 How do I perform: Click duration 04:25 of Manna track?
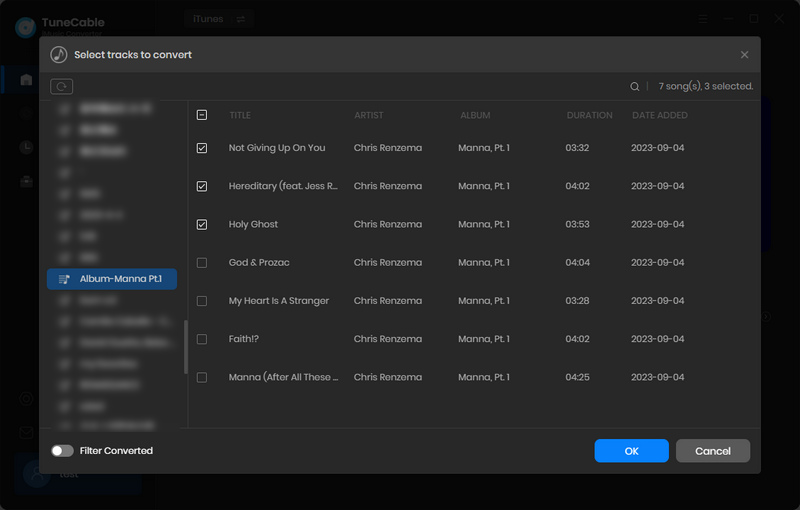pyautogui.click(x=577, y=377)
